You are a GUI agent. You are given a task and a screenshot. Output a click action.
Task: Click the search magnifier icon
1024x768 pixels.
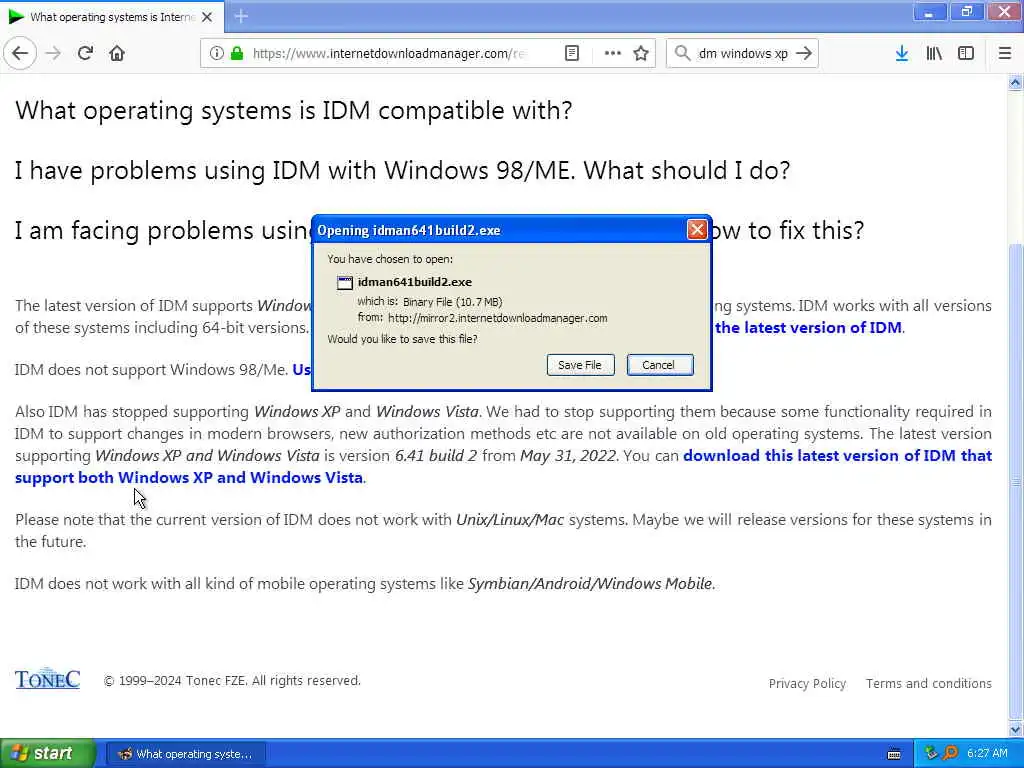click(682, 54)
